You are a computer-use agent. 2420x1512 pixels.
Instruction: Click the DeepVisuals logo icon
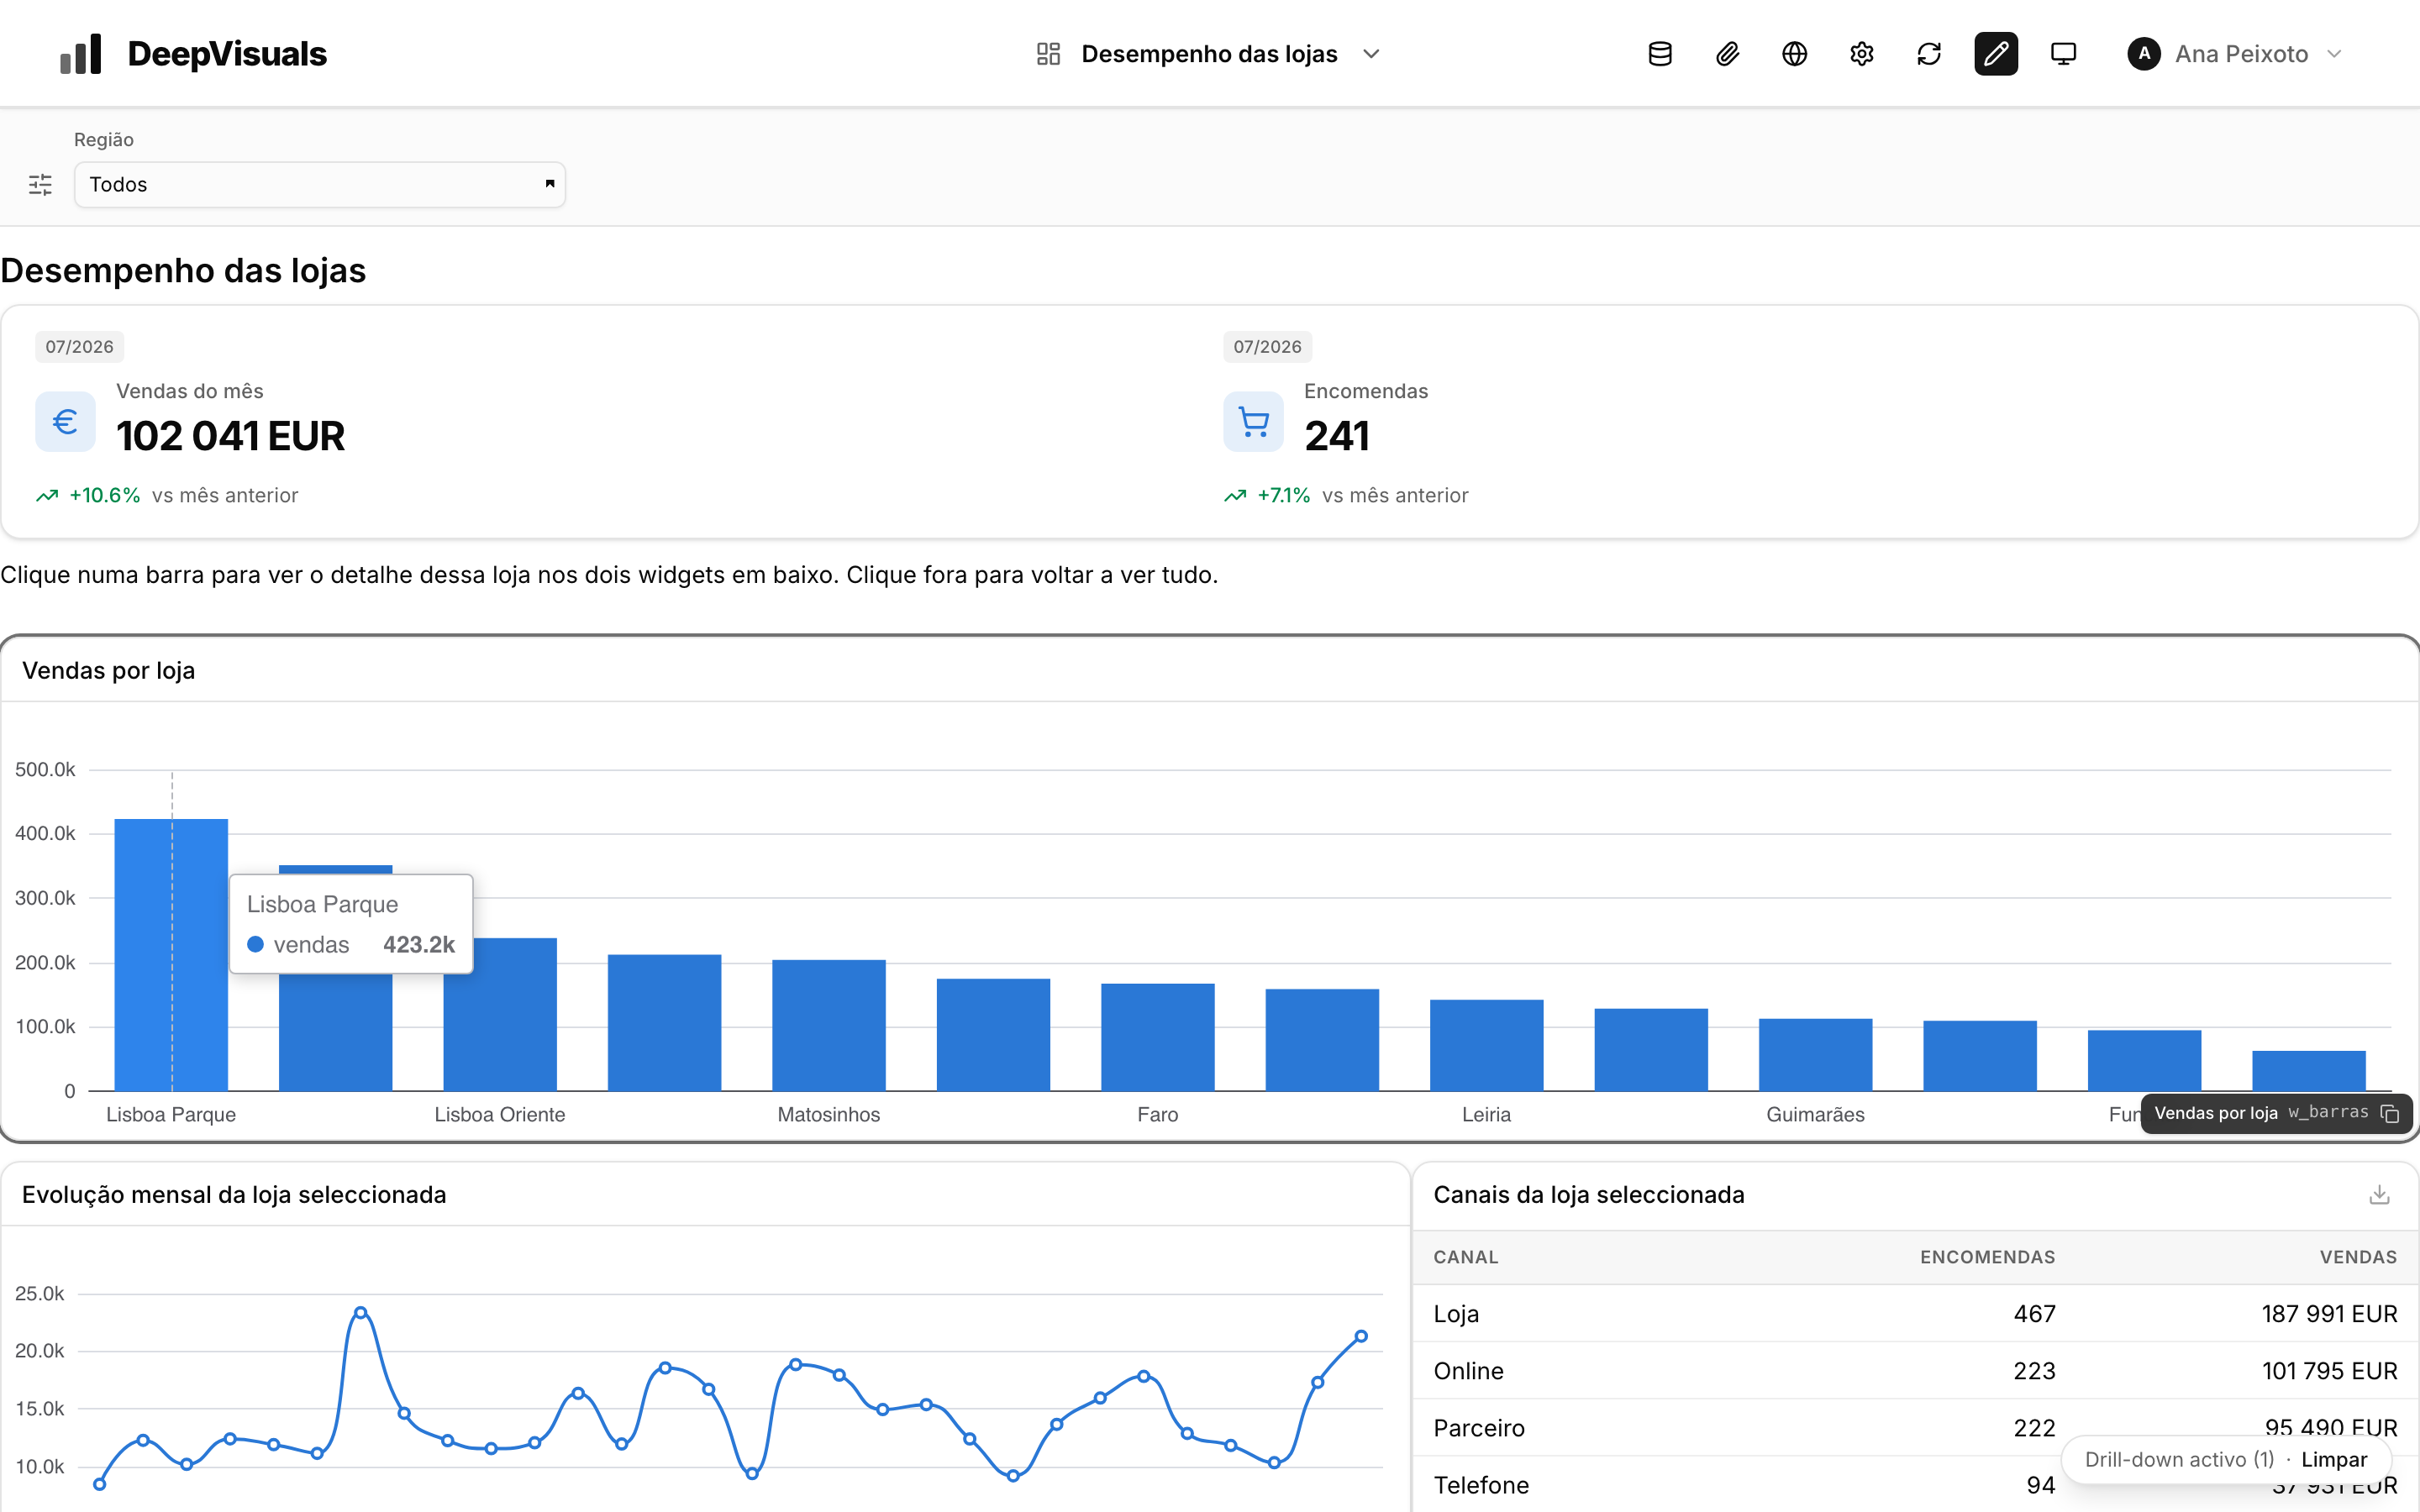81,54
